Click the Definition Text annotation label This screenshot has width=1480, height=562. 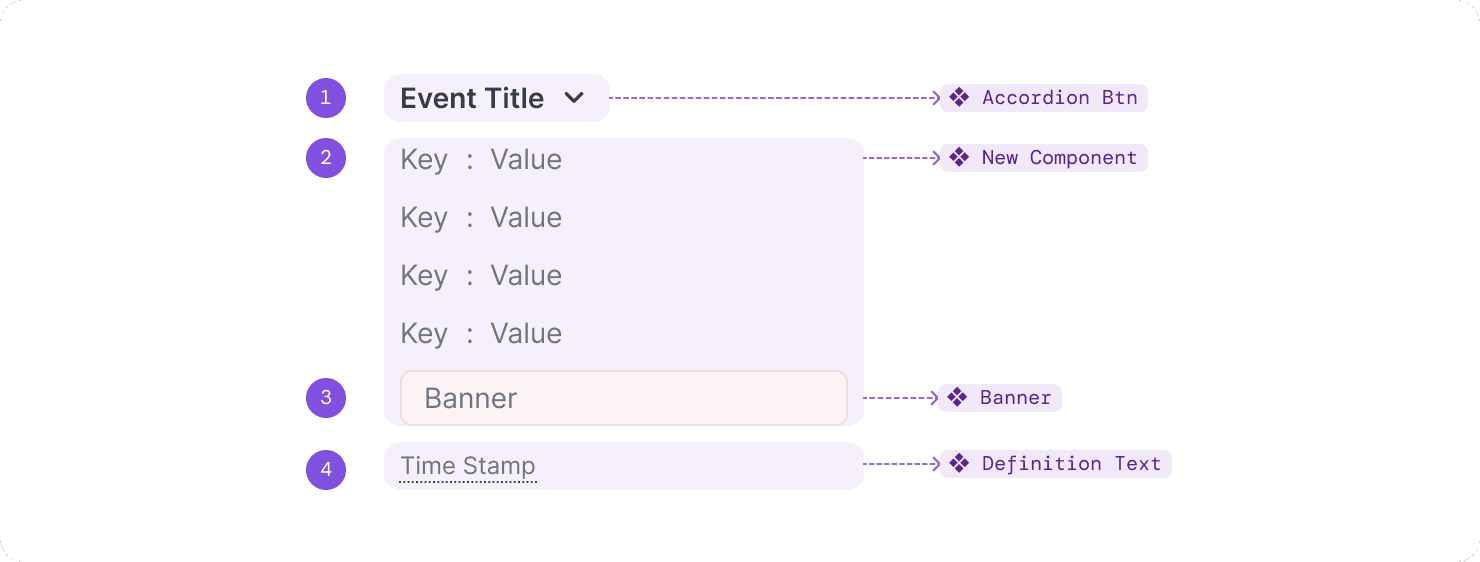coord(1071,464)
